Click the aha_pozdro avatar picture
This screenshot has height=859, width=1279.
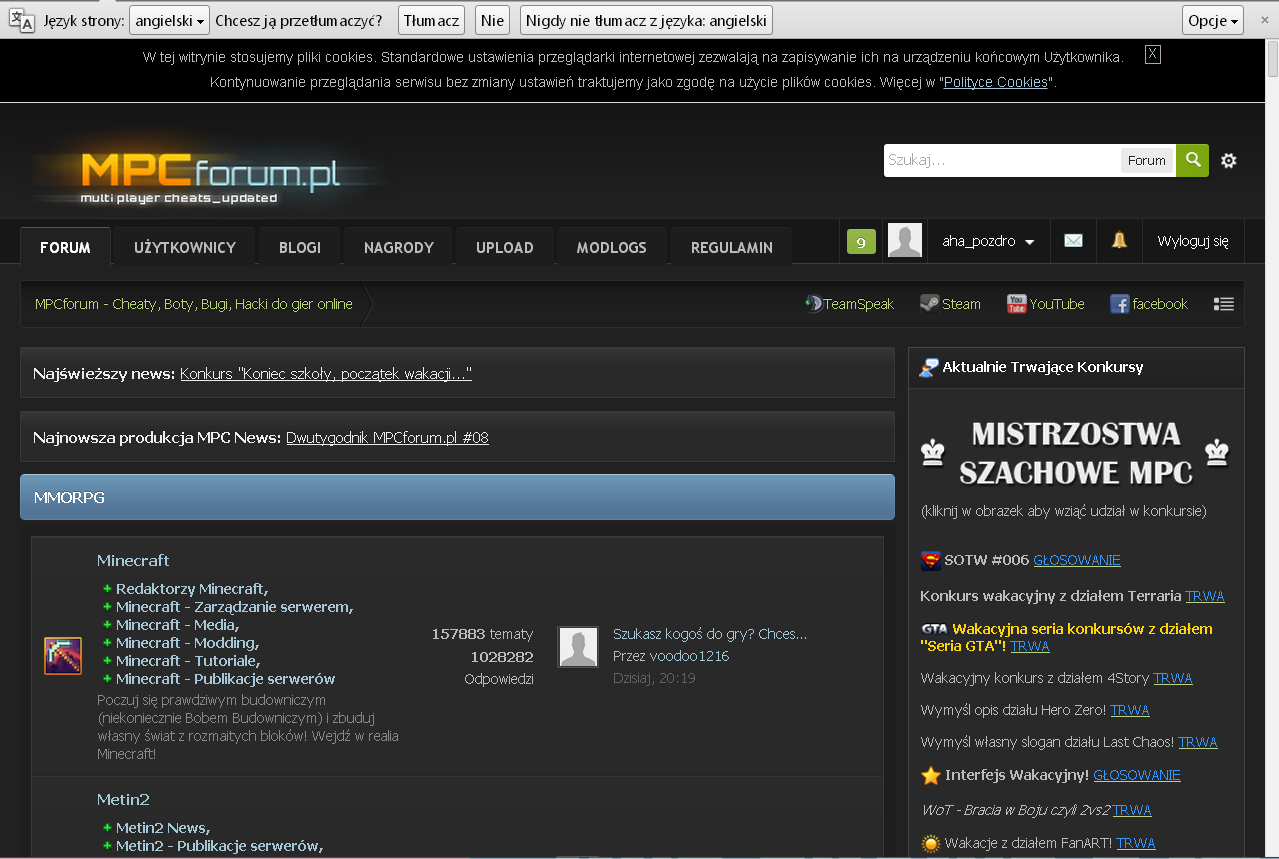pos(905,241)
